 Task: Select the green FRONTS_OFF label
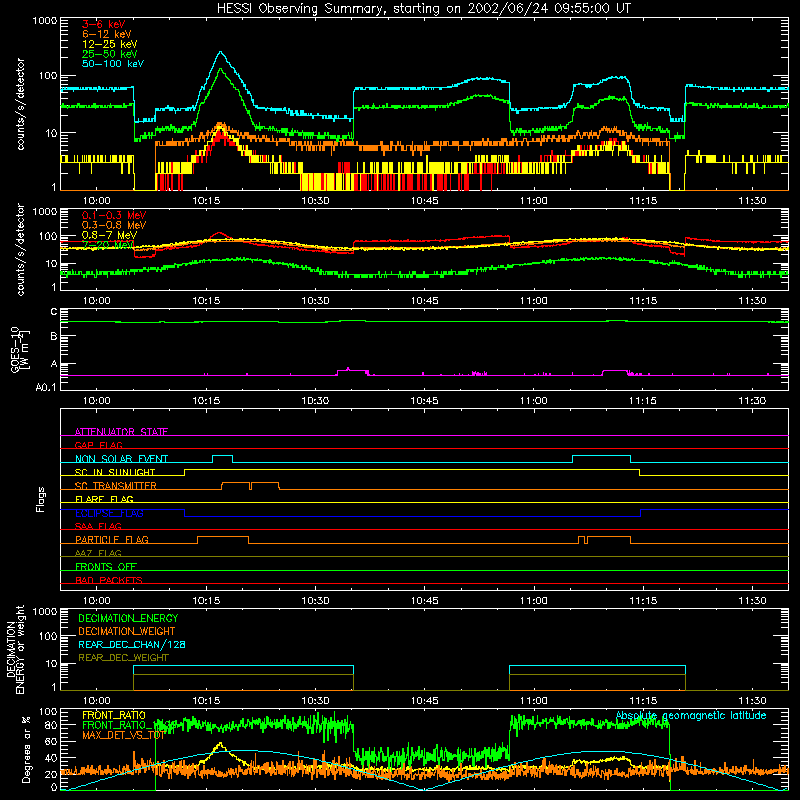click(106, 567)
